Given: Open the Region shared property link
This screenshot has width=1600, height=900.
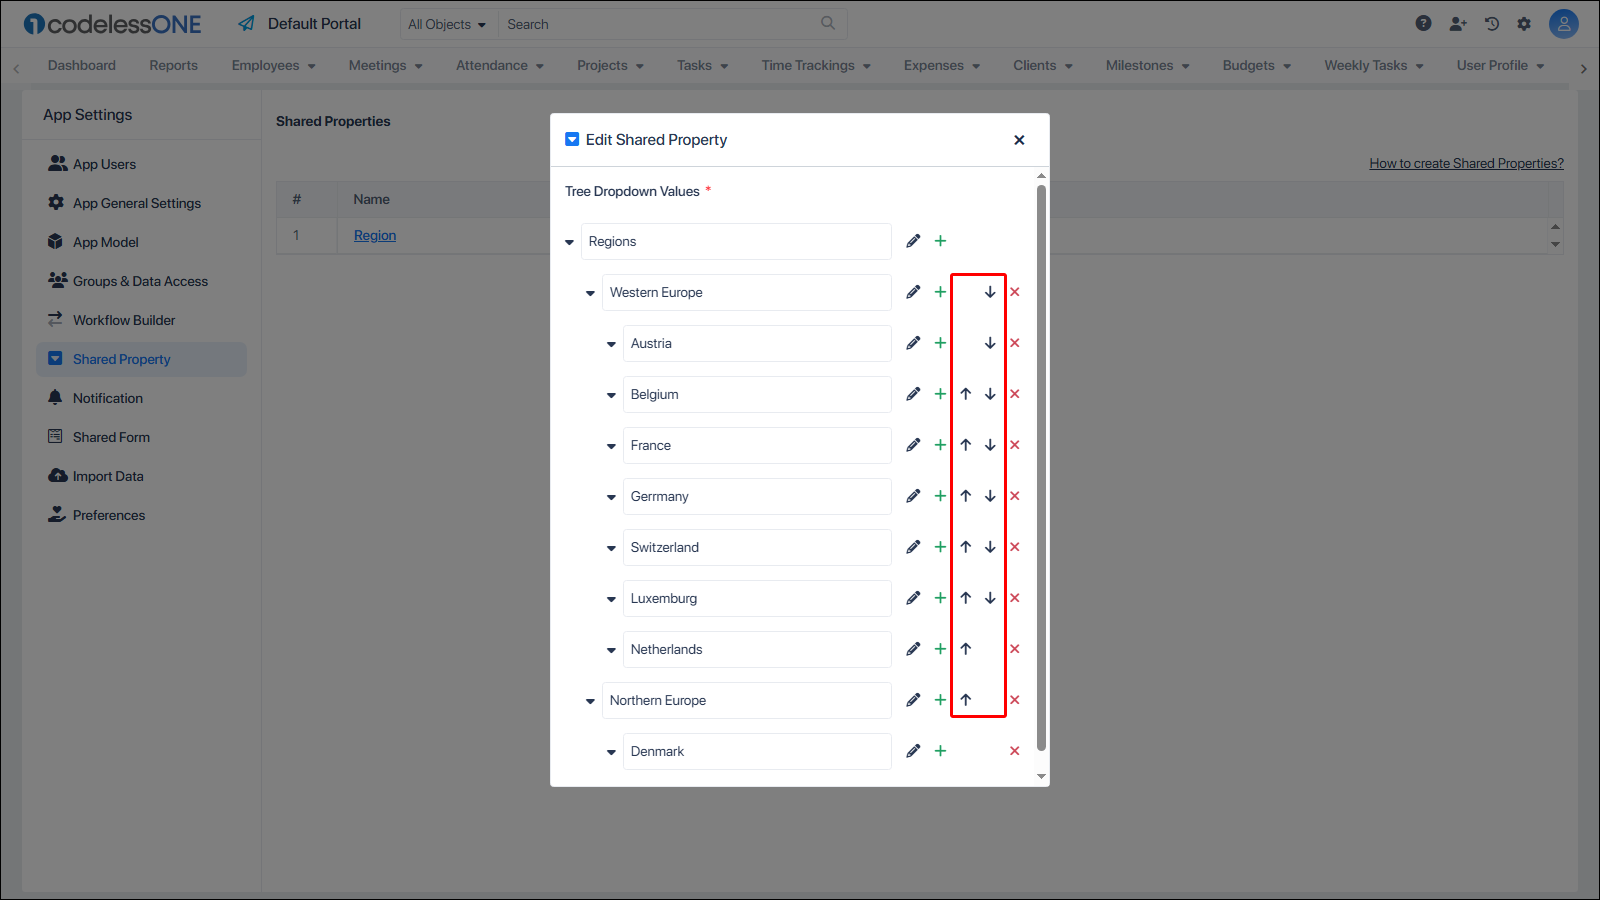Looking at the screenshot, I should pos(375,235).
